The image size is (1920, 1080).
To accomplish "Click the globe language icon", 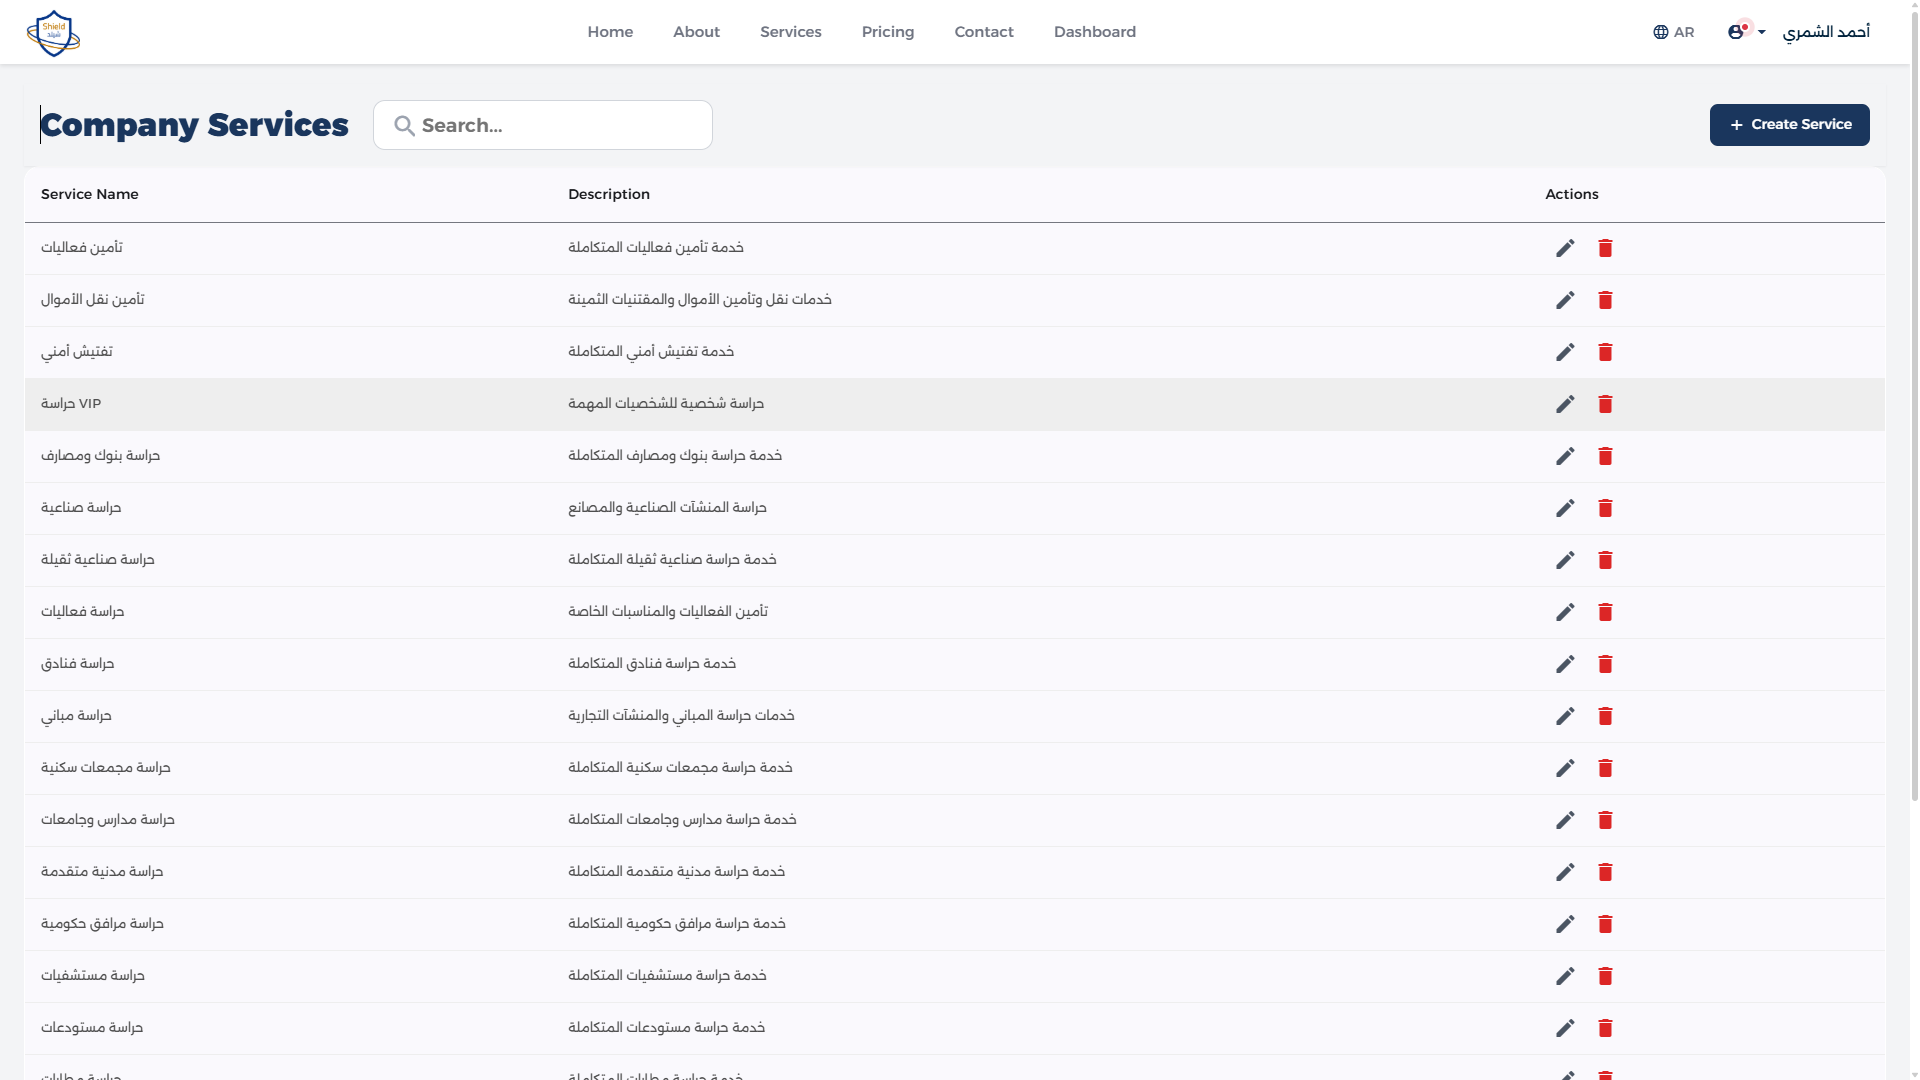I will (x=1658, y=31).
